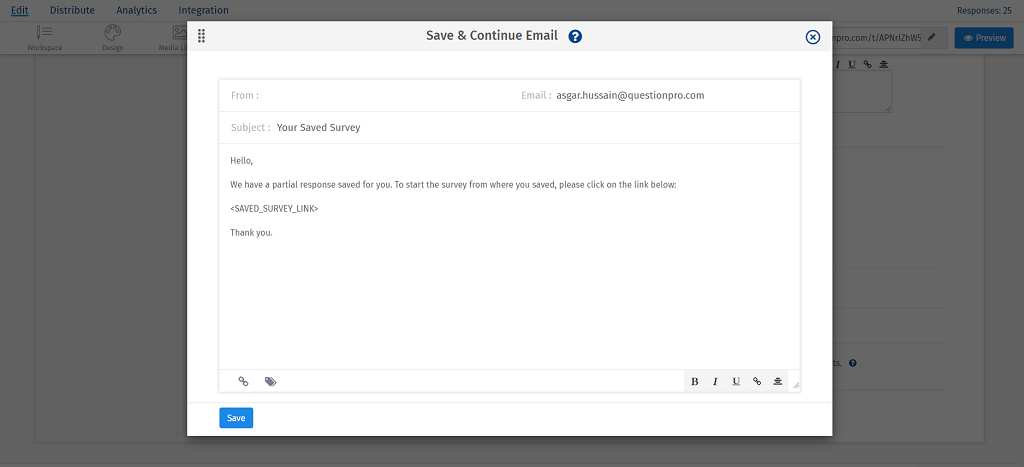Open the tags icon below the email body

pyautogui.click(x=270, y=381)
